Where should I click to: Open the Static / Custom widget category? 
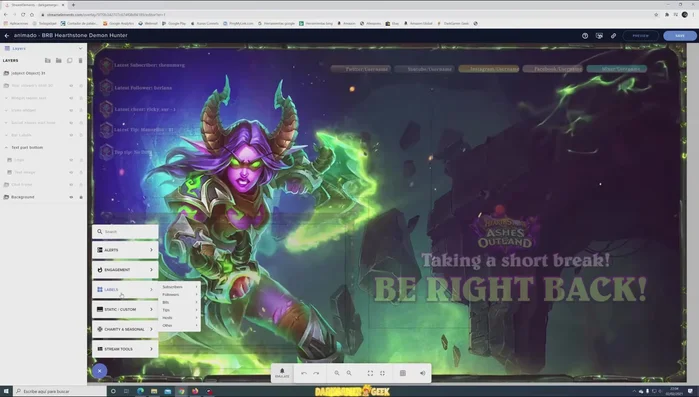[x=125, y=309]
